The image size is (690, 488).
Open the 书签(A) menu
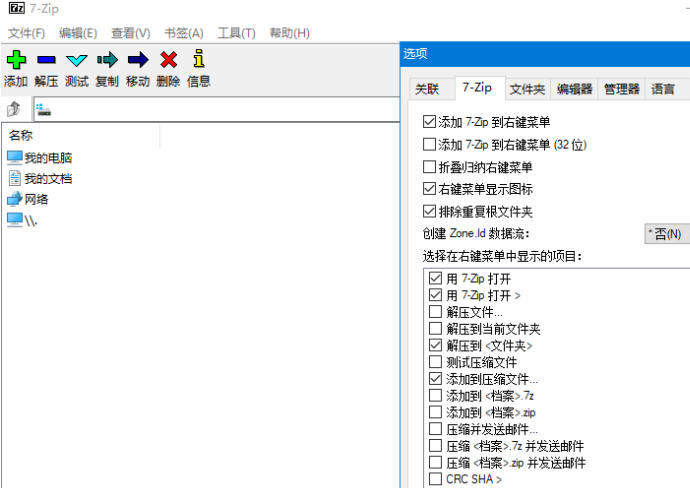click(184, 33)
